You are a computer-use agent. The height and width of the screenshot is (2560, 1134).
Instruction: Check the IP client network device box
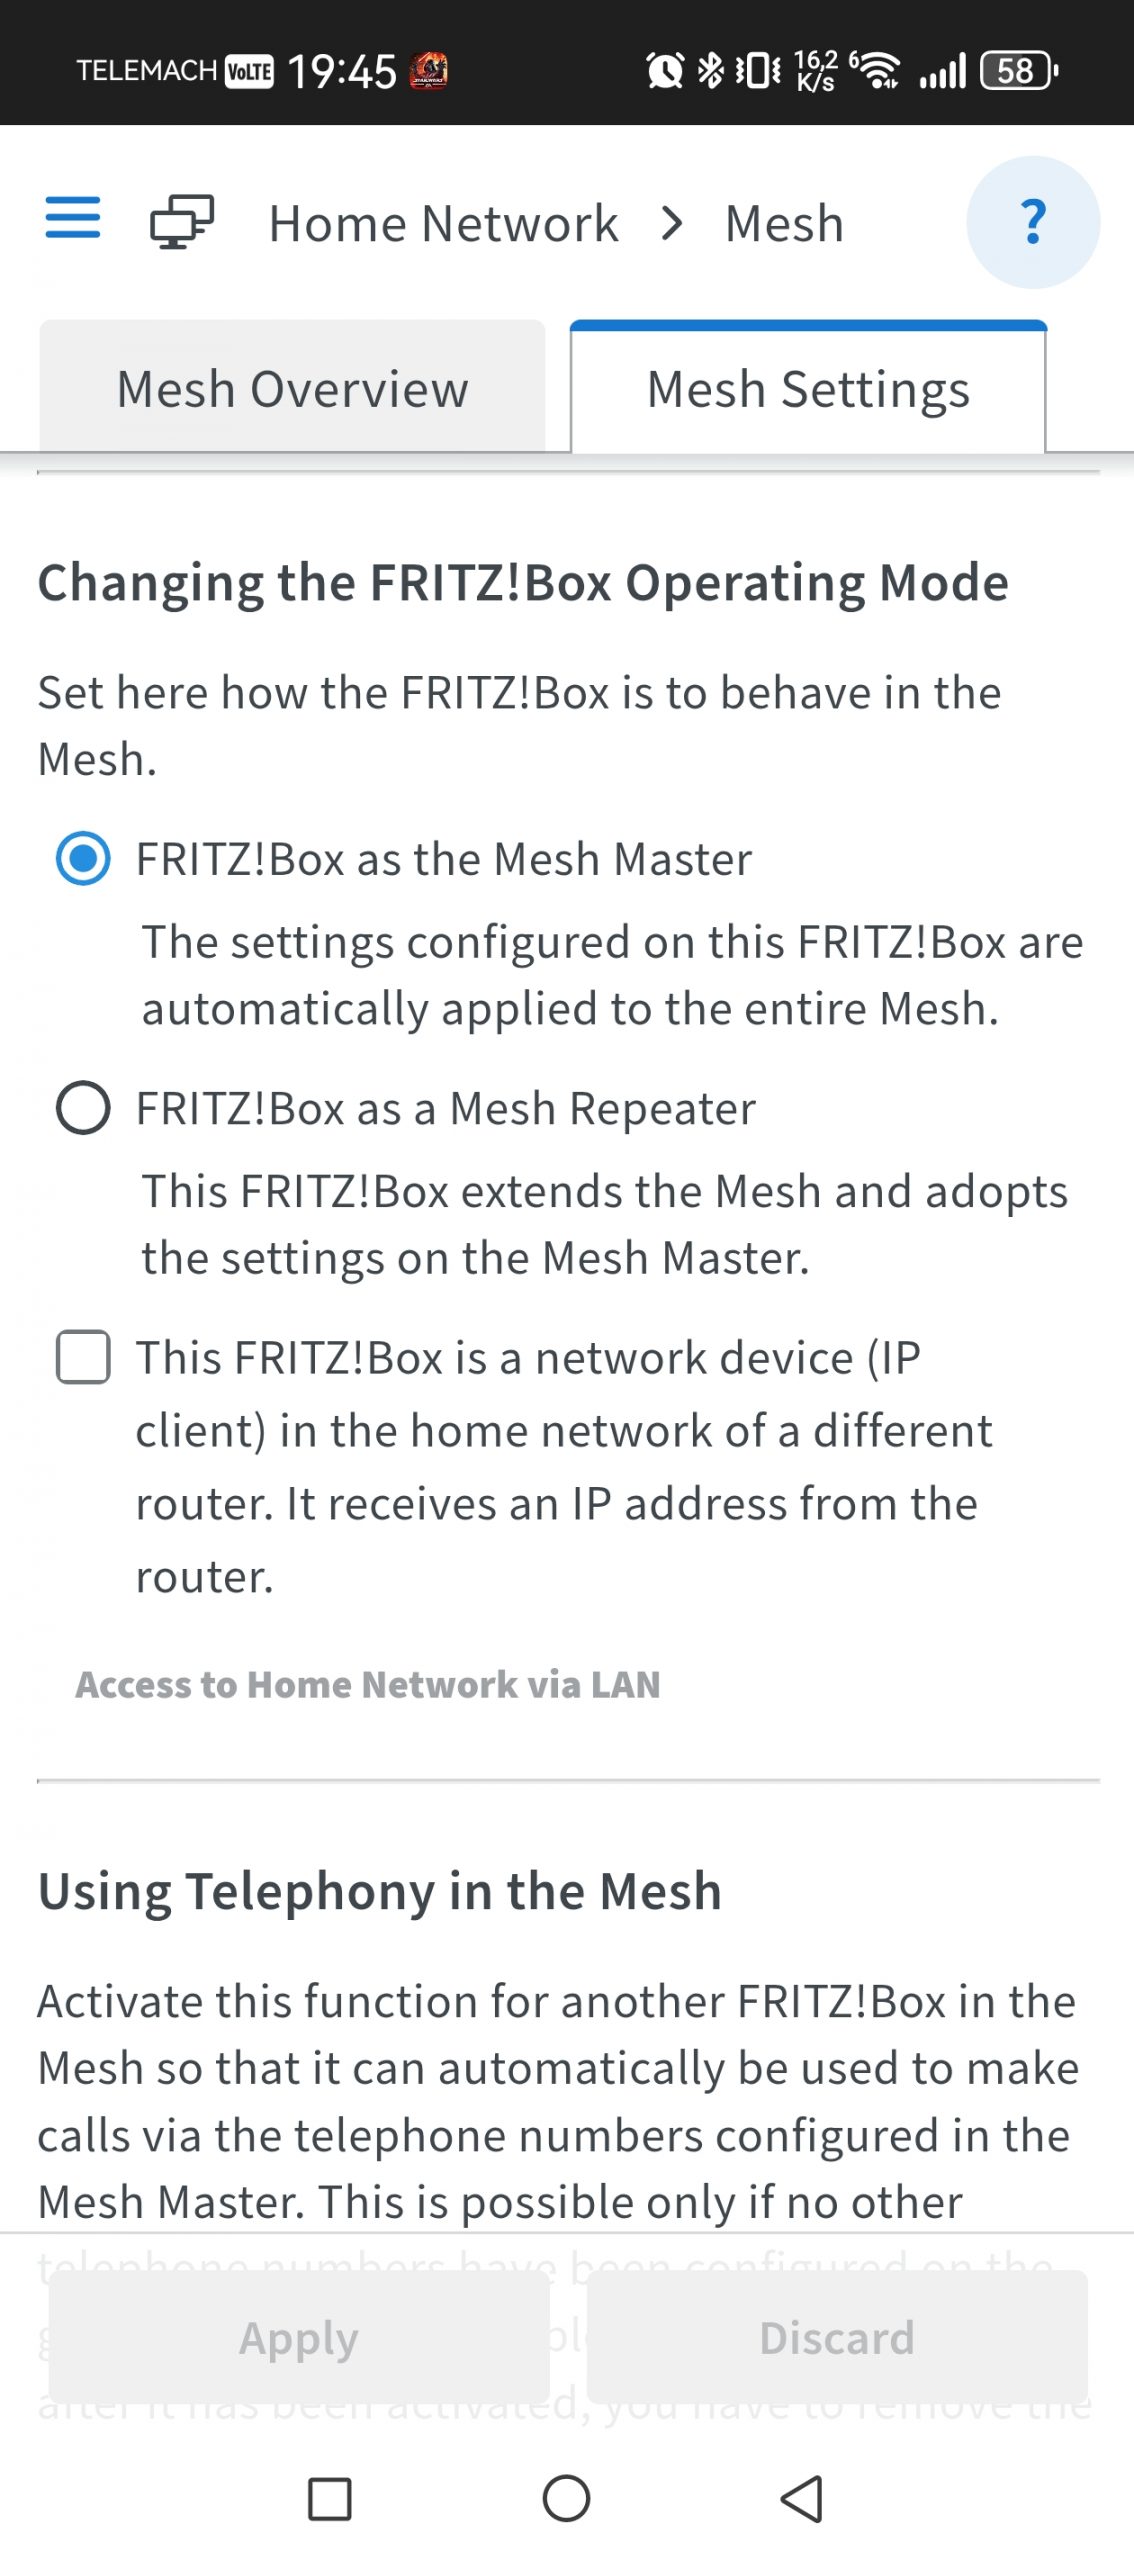[x=83, y=1357]
